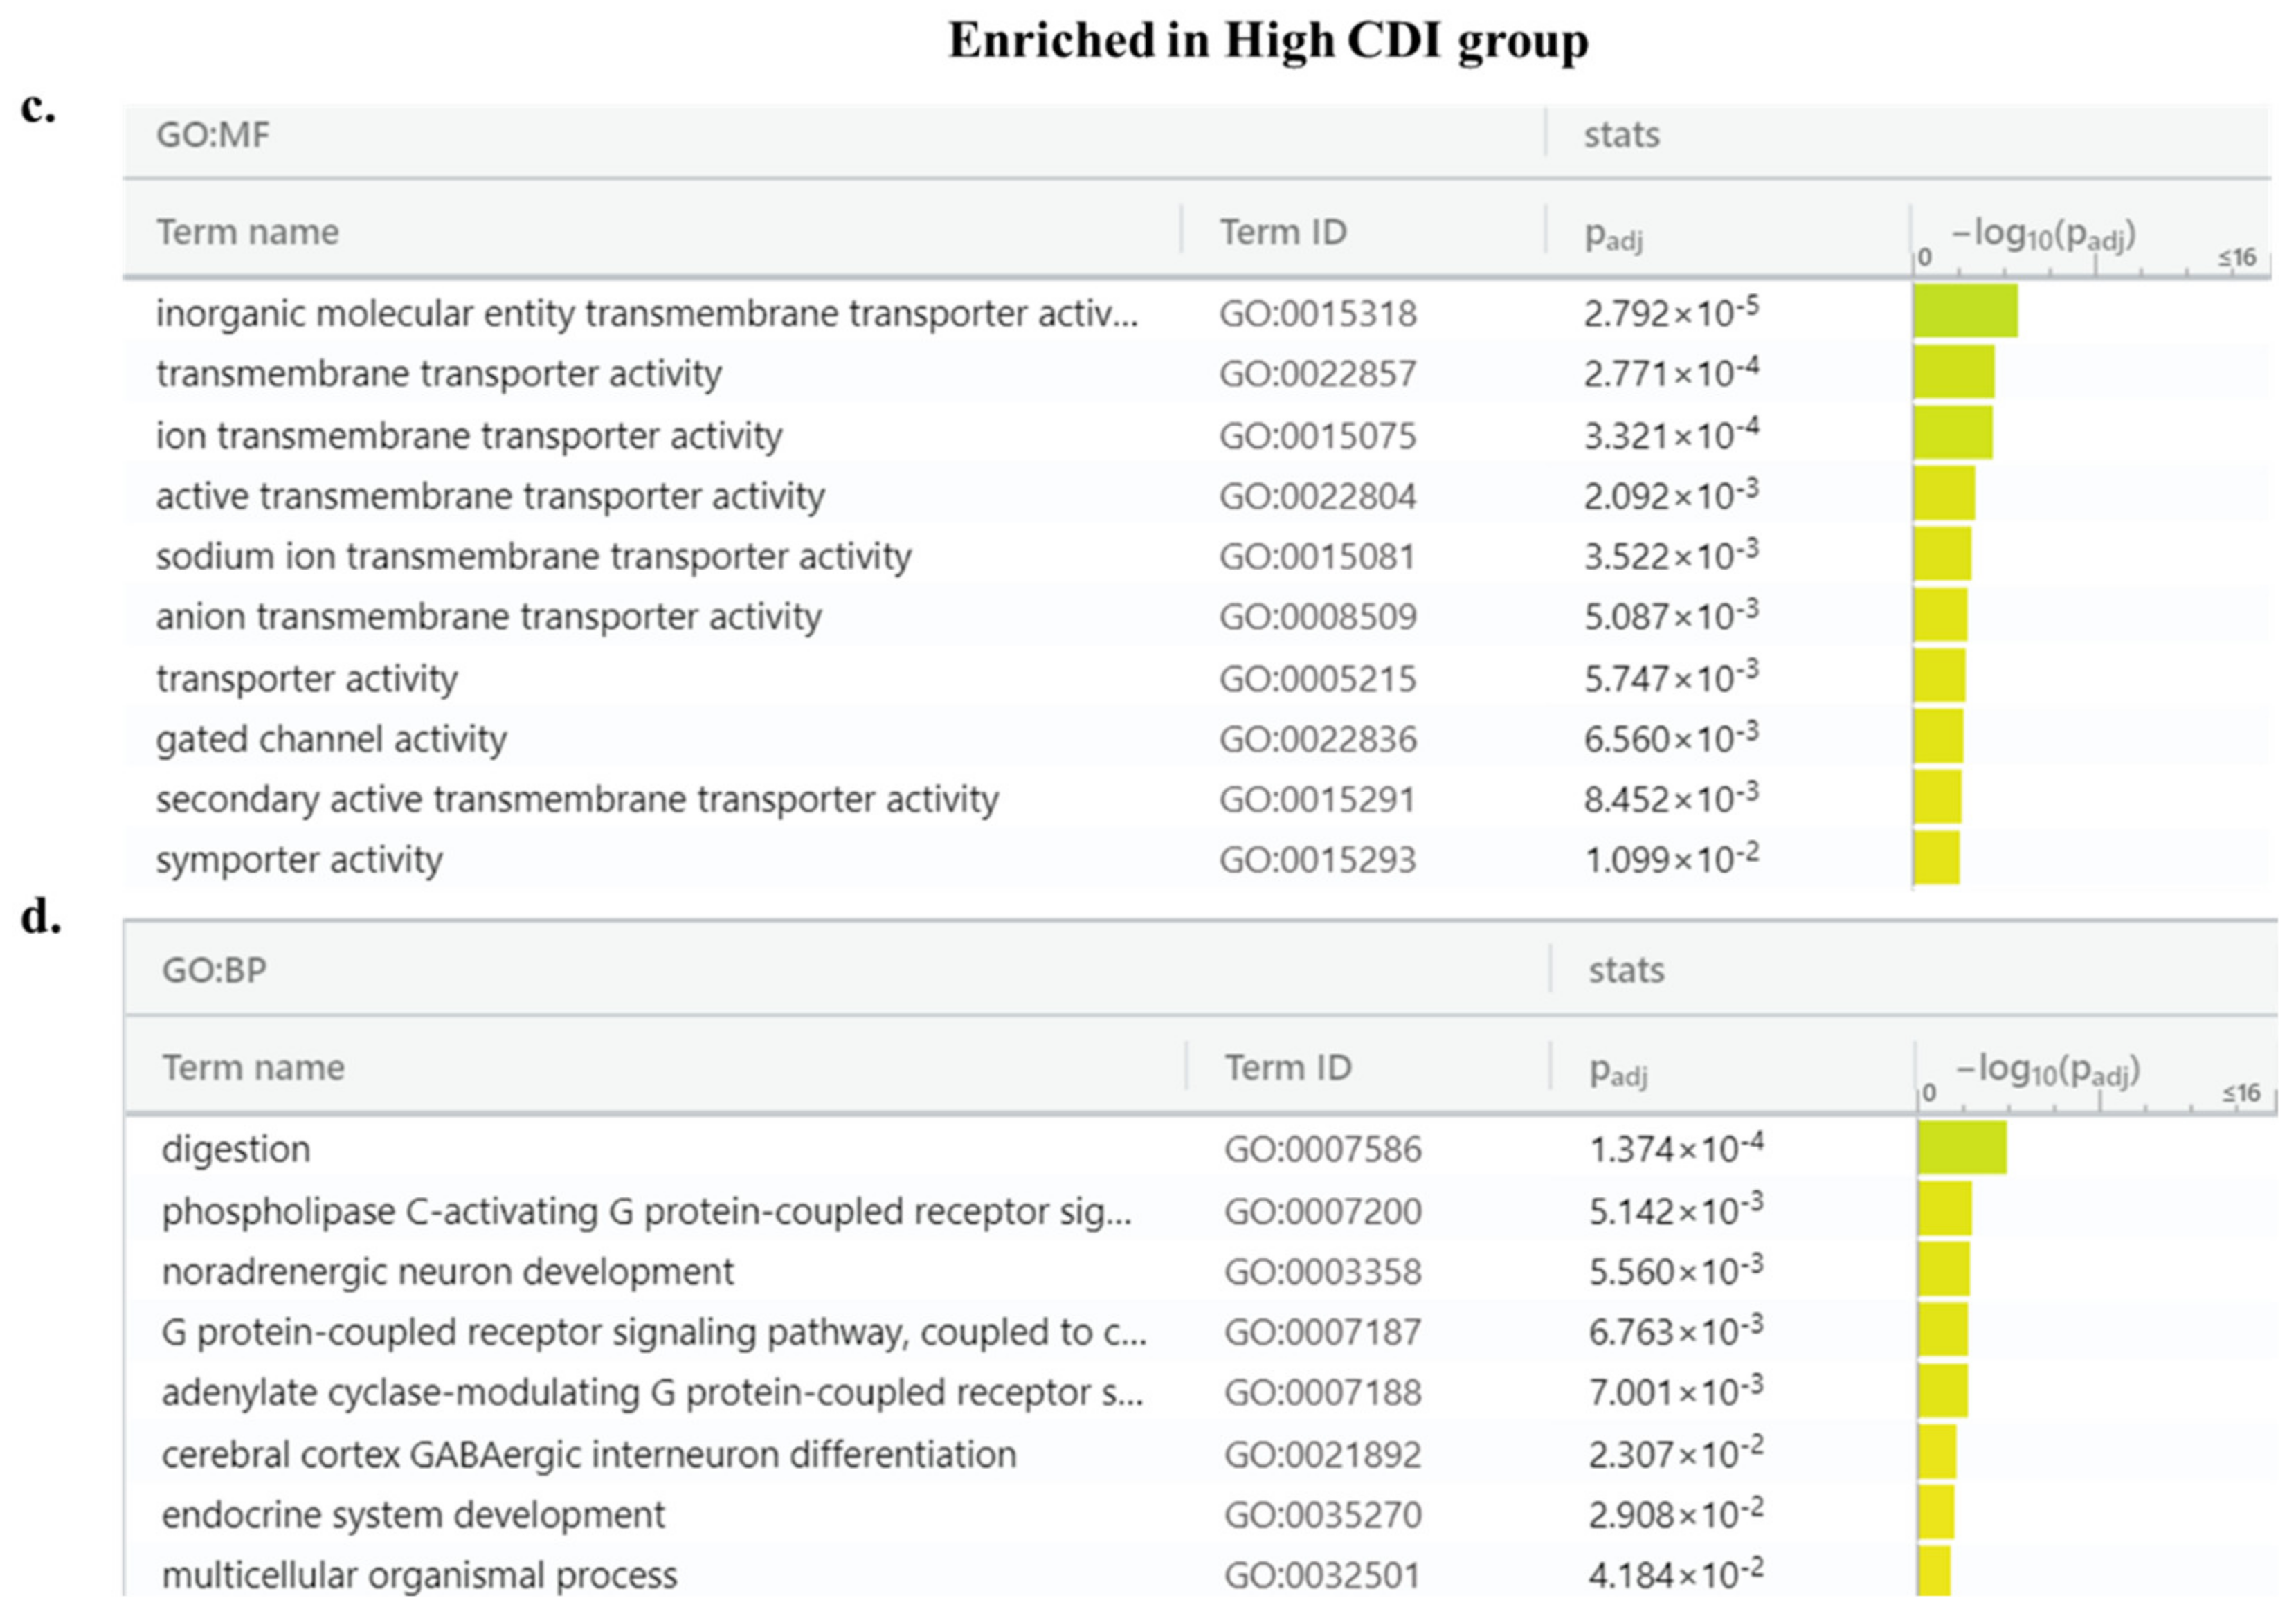Screen dimensions: 2296x1616
Task: Open the GO:0032501 term ID link
Action: [1322, 1576]
